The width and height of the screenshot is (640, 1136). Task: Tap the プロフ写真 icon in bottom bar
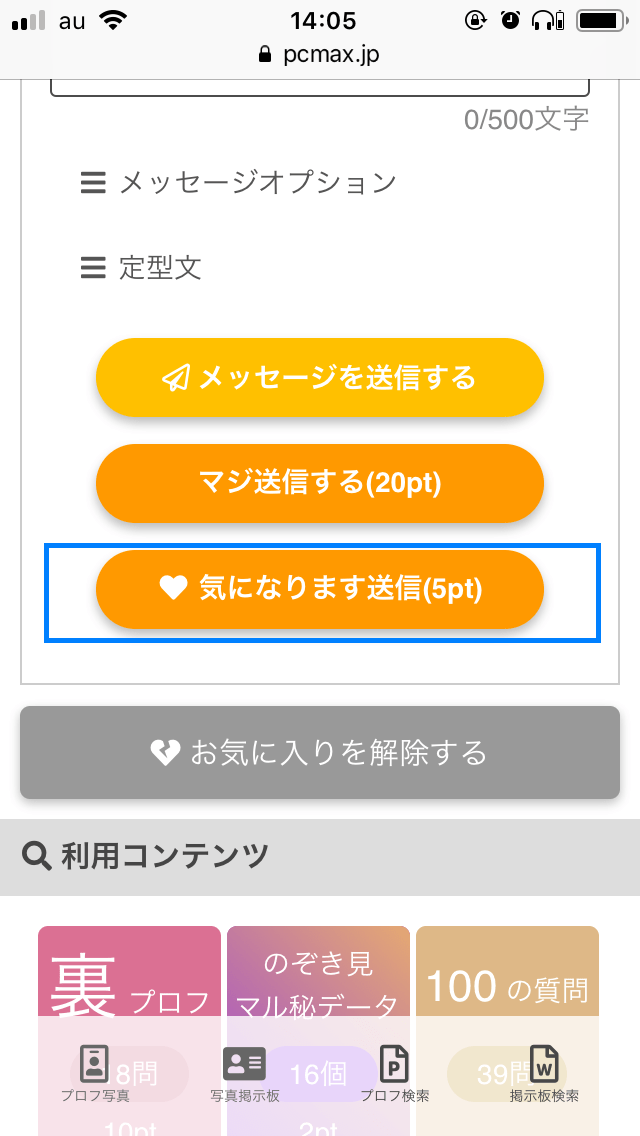click(x=95, y=1064)
